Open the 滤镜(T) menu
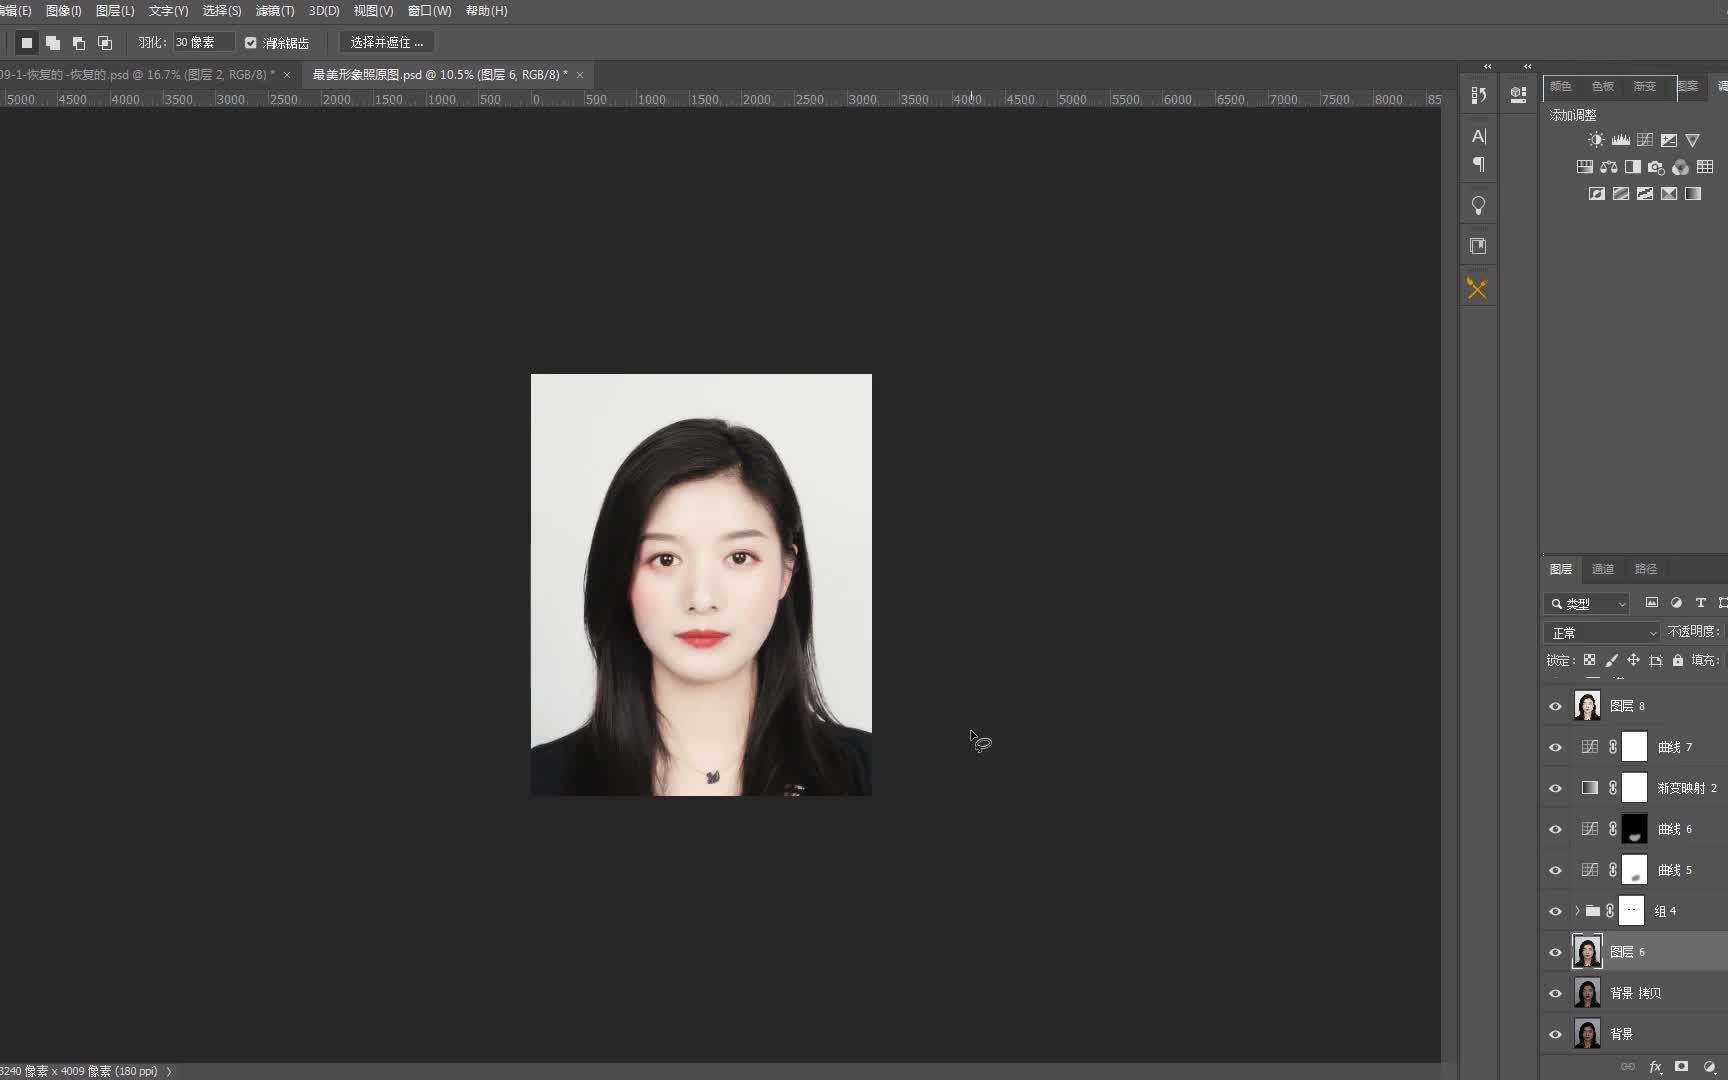The height and width of the screenshot is (1080, 1728). [x=275, y=11]
